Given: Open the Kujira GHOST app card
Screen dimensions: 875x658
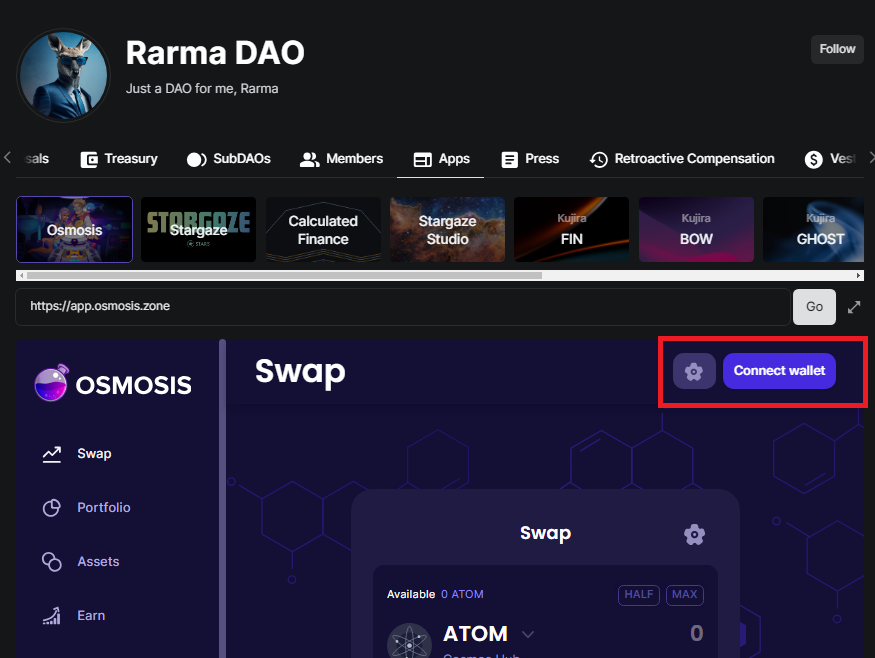Looking at the screenshot, I should tap(813, 229).
